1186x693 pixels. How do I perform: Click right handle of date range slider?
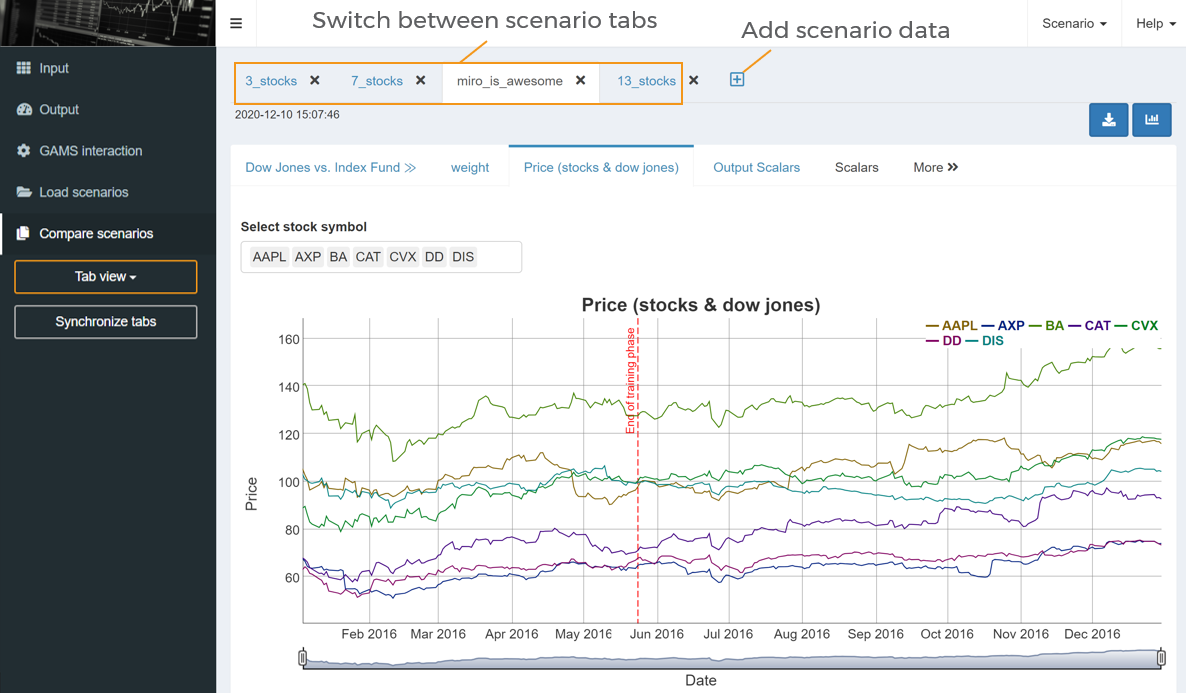(1161, 658)
